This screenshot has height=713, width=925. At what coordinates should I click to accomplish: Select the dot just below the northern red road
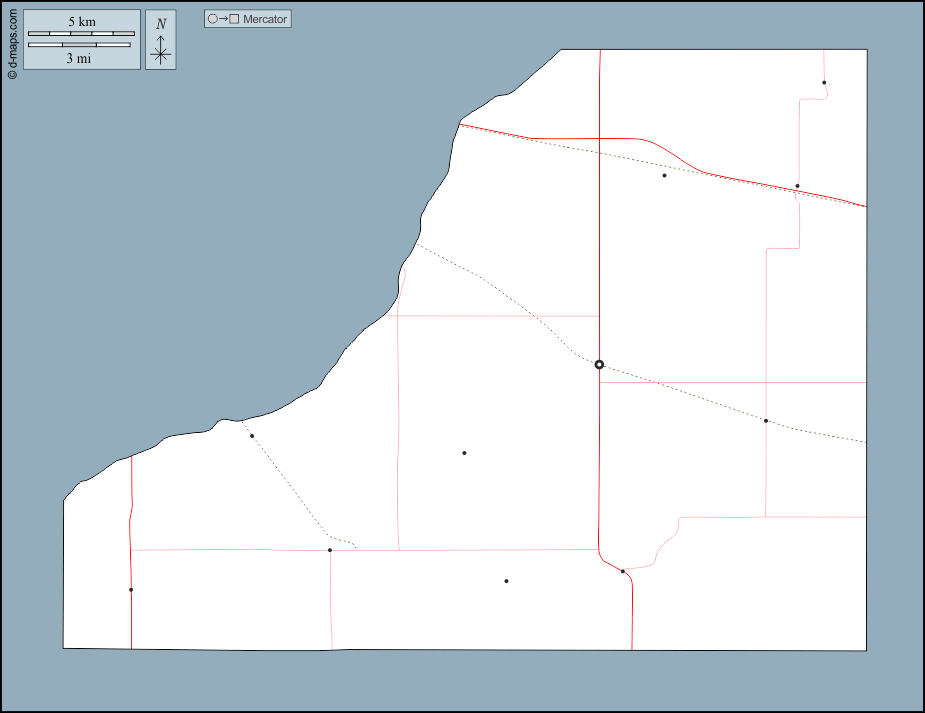(664, 176)
